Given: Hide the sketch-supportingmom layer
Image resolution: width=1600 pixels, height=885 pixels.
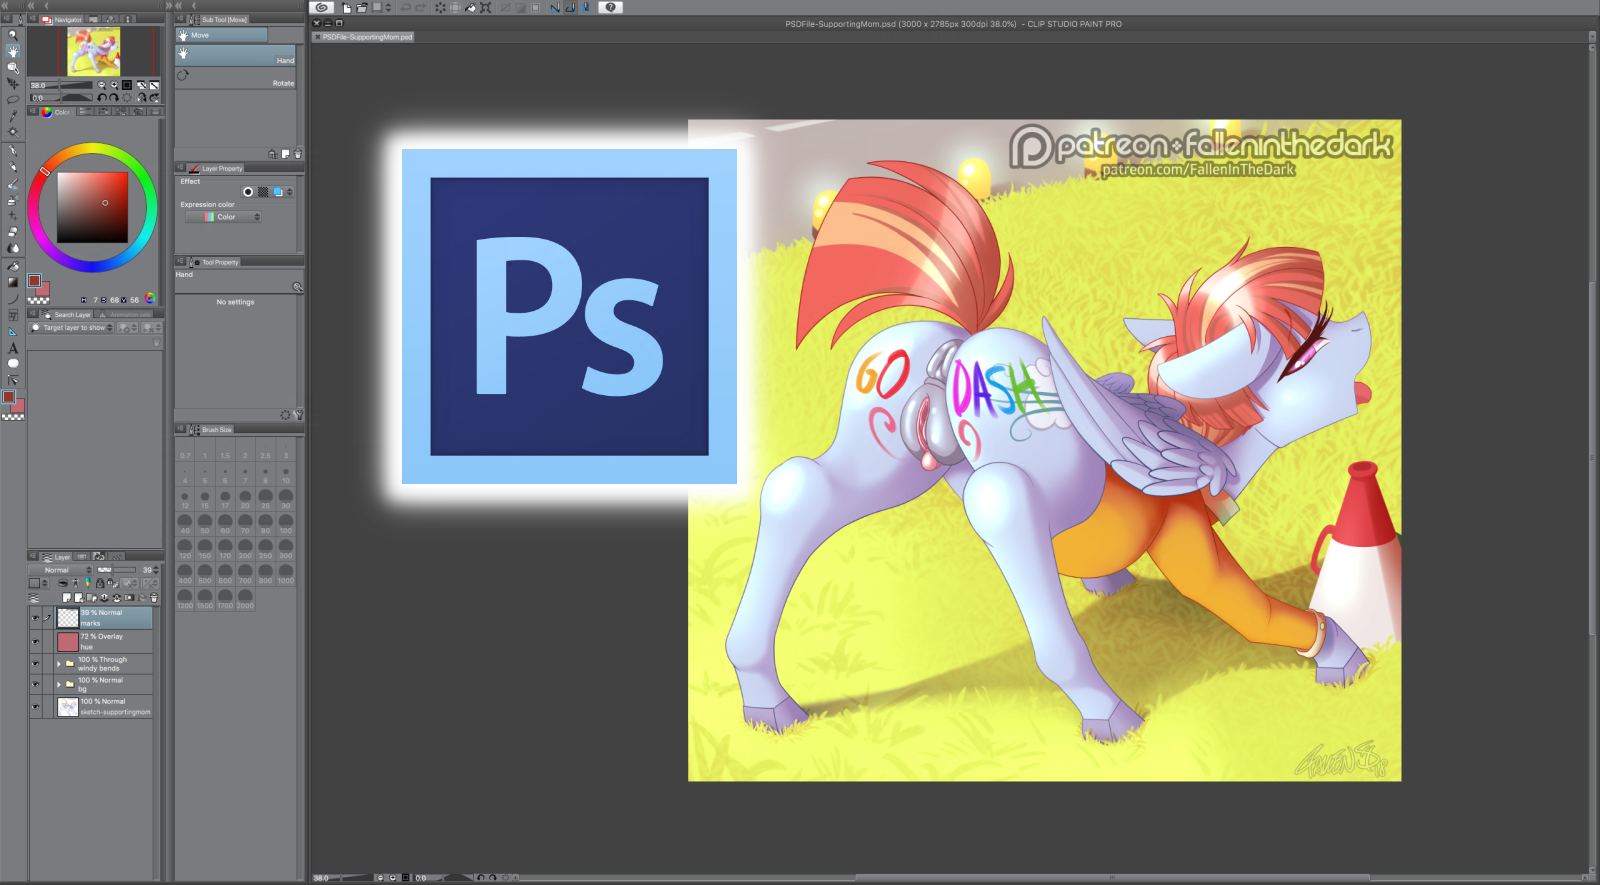Looking at the screenshot, I should point(36,706).
